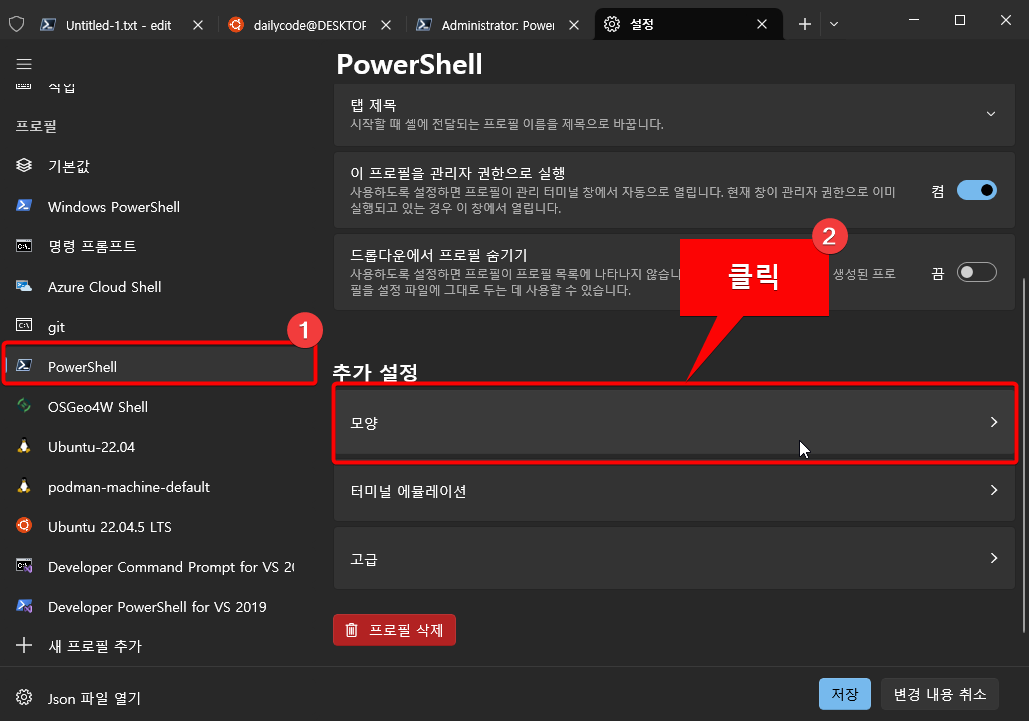Click the trash icon on 프로필 삭제

tap(352, 630)
